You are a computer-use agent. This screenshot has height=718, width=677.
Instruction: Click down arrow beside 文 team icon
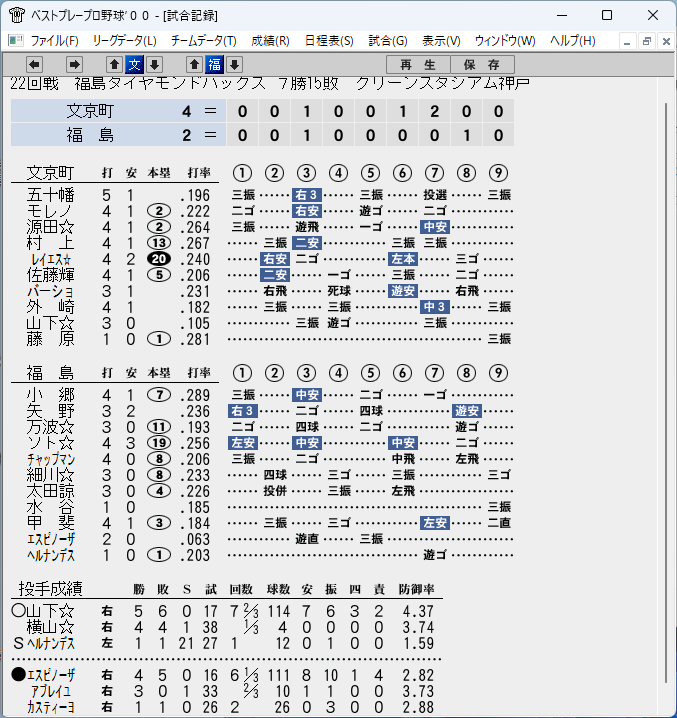154,65
